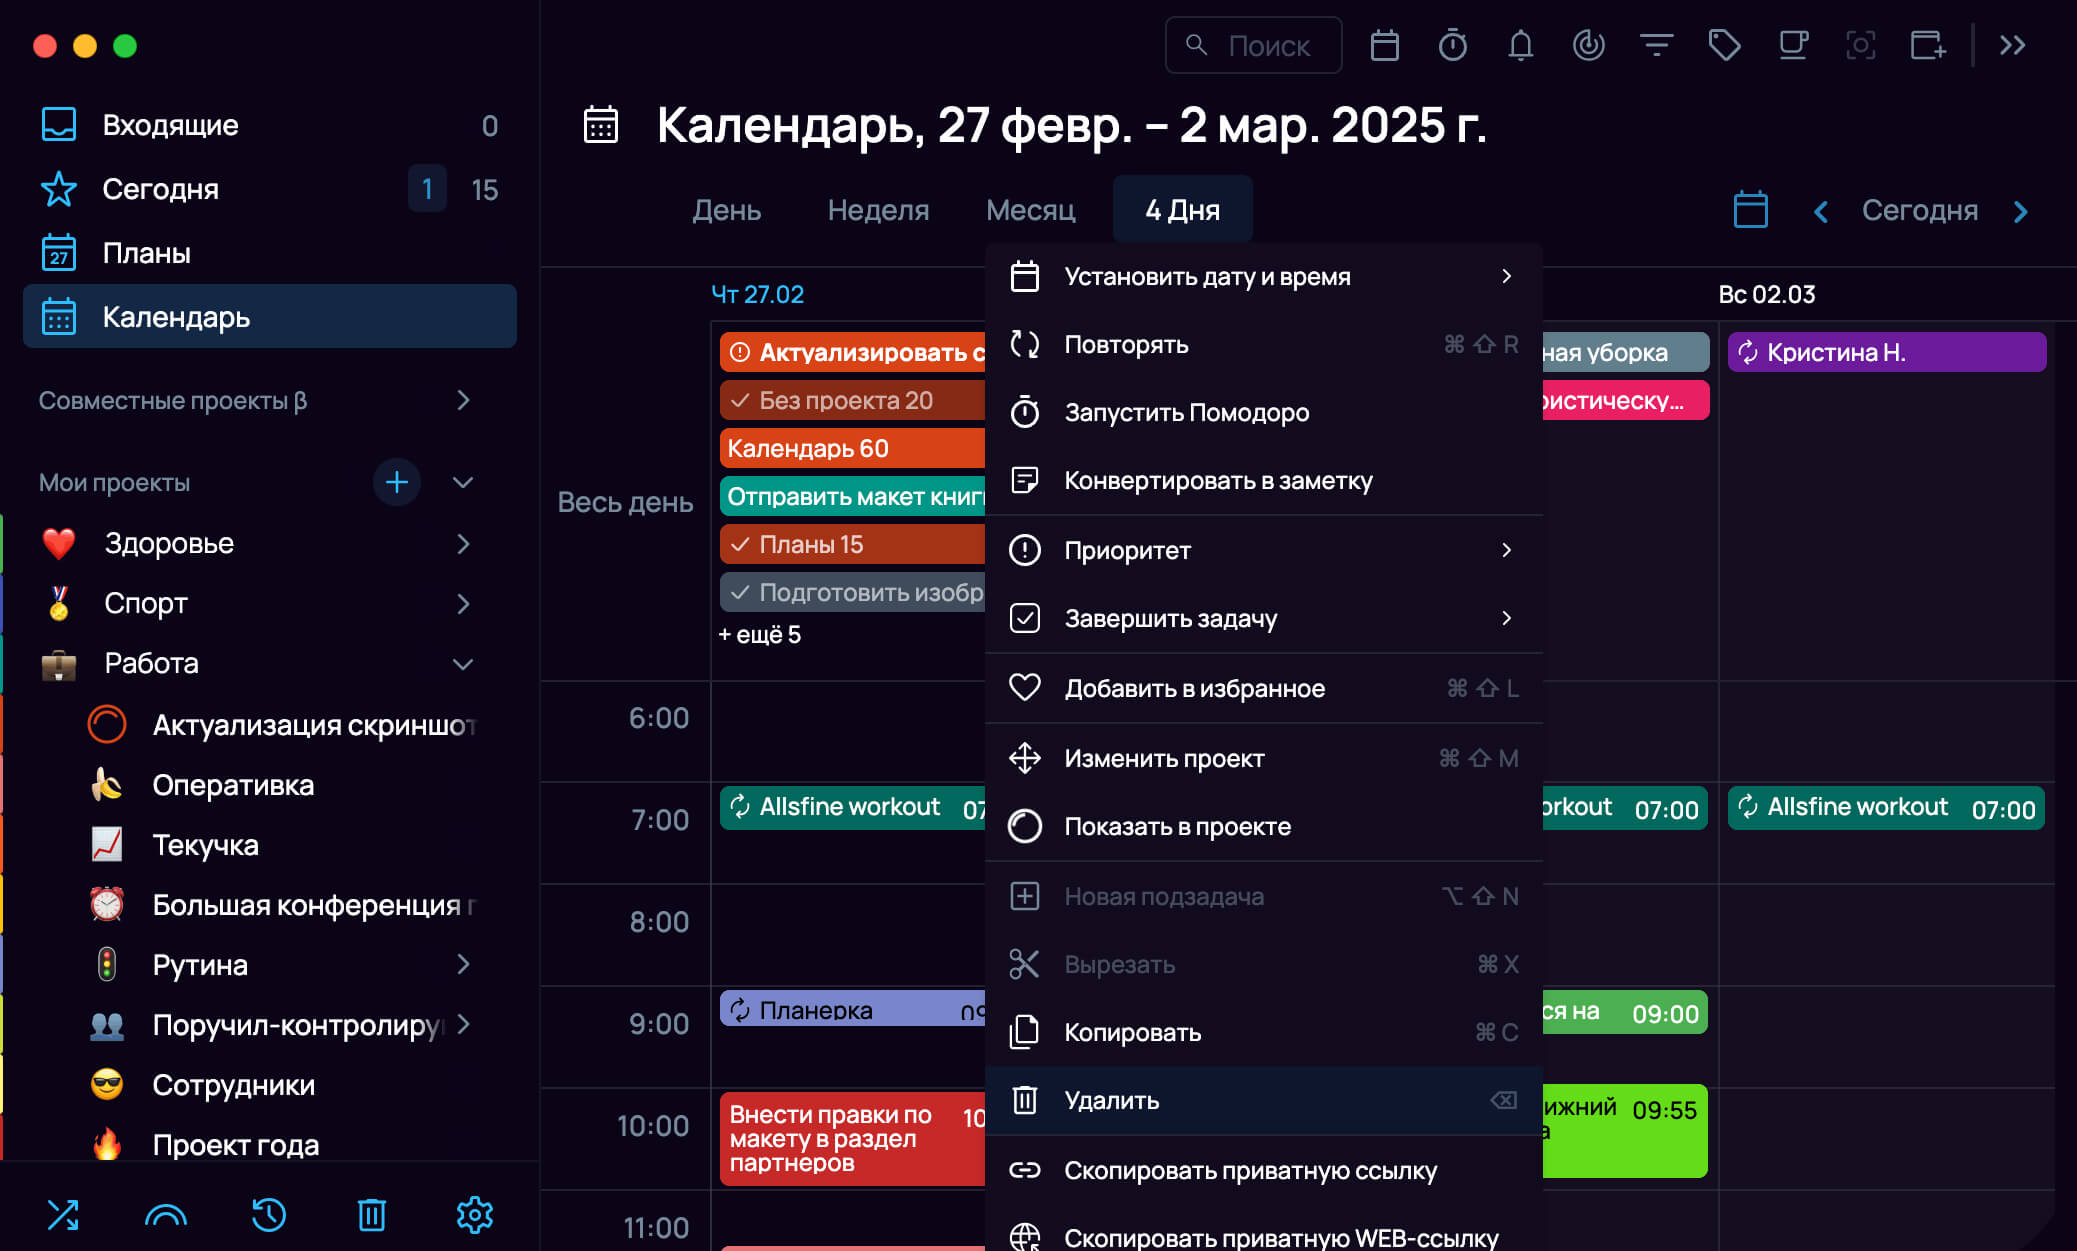Select Запустить Помодоро menu item
This screenshot has height=1251, width=2077.
click(x=1264, y=413)
